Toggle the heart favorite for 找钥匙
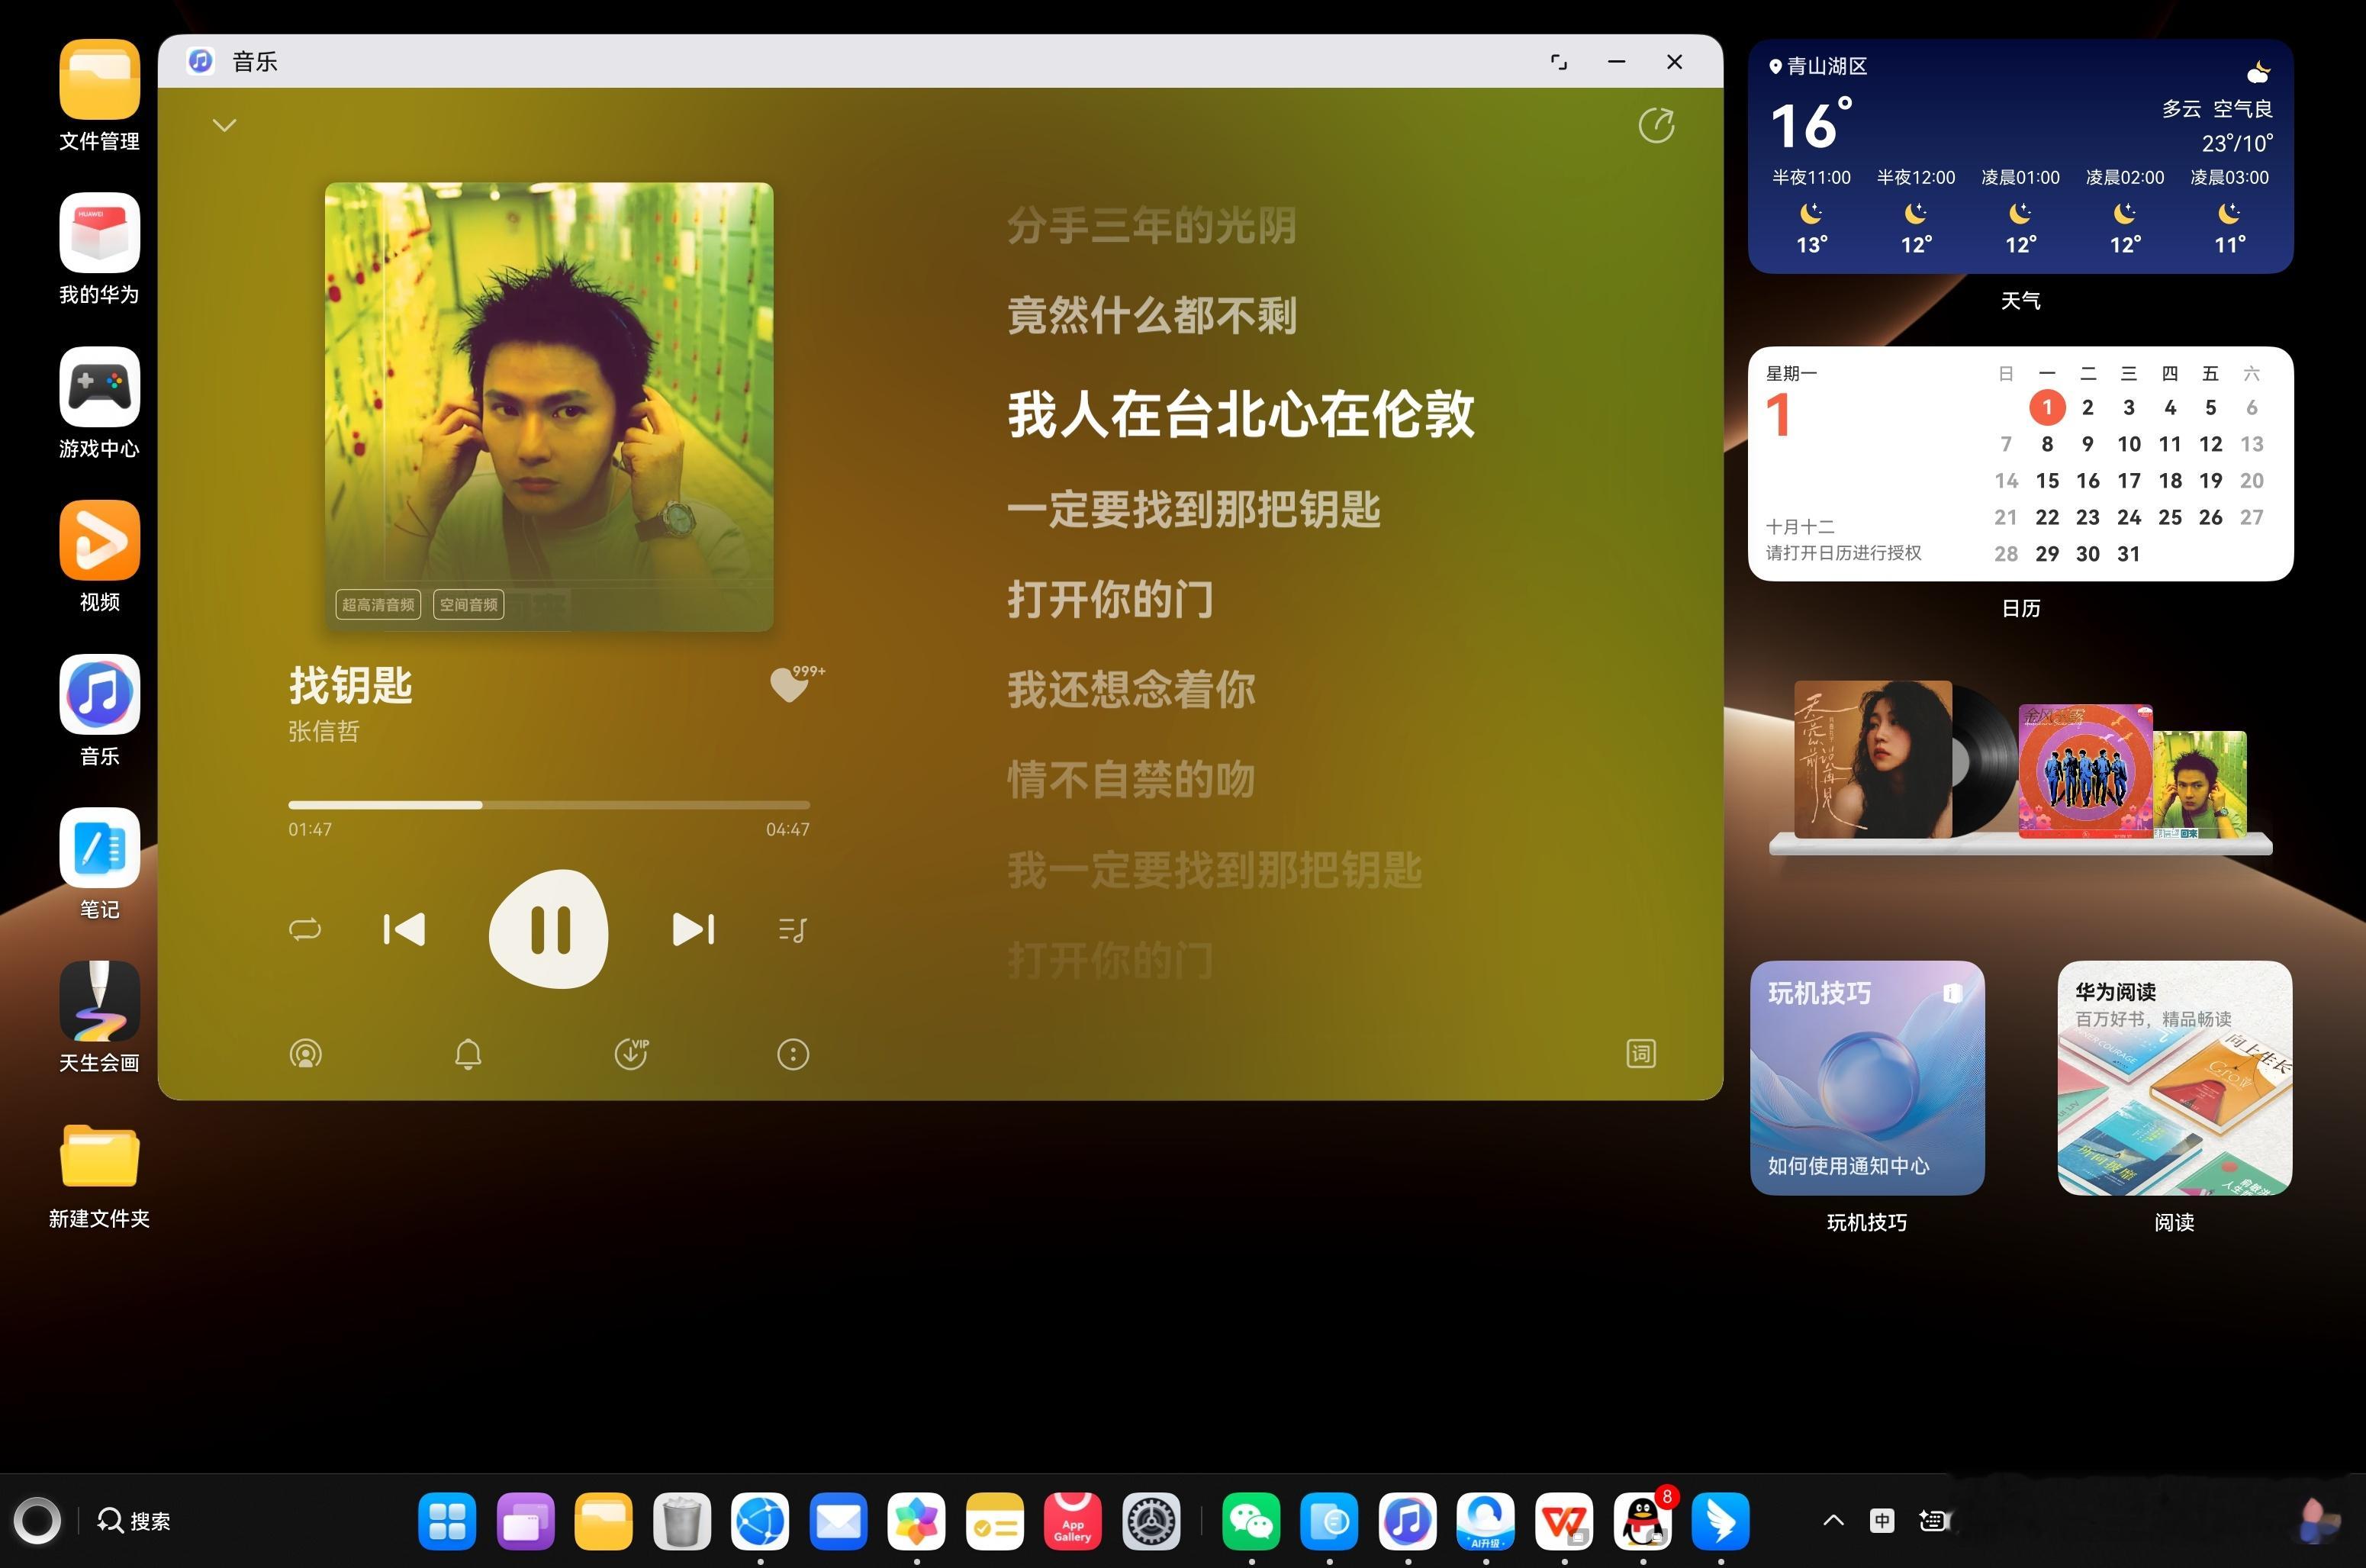Image resolution: width=2366 pixels, height=1568 pixels. 789,685
